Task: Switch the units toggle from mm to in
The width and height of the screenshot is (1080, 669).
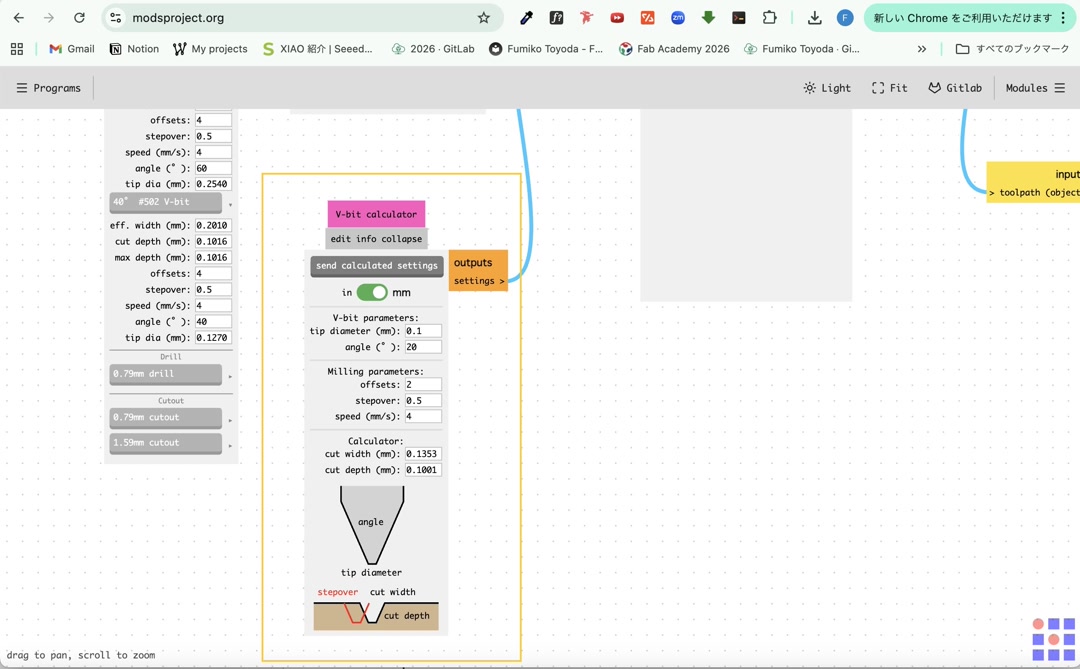Action: [x=373, y=292]
